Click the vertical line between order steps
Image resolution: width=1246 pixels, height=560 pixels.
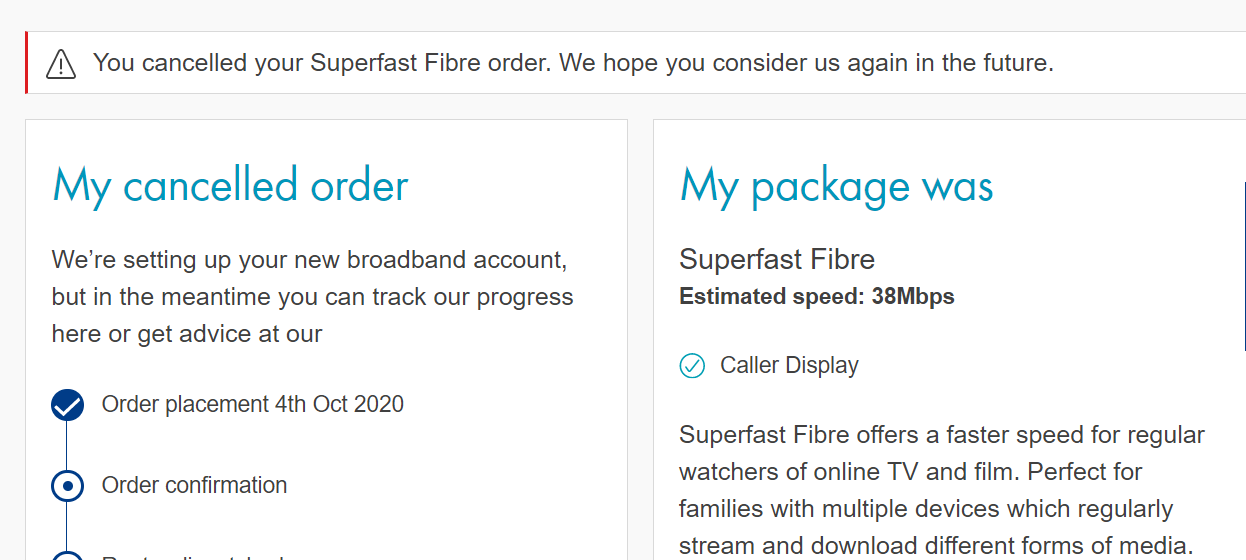[67, 446]
